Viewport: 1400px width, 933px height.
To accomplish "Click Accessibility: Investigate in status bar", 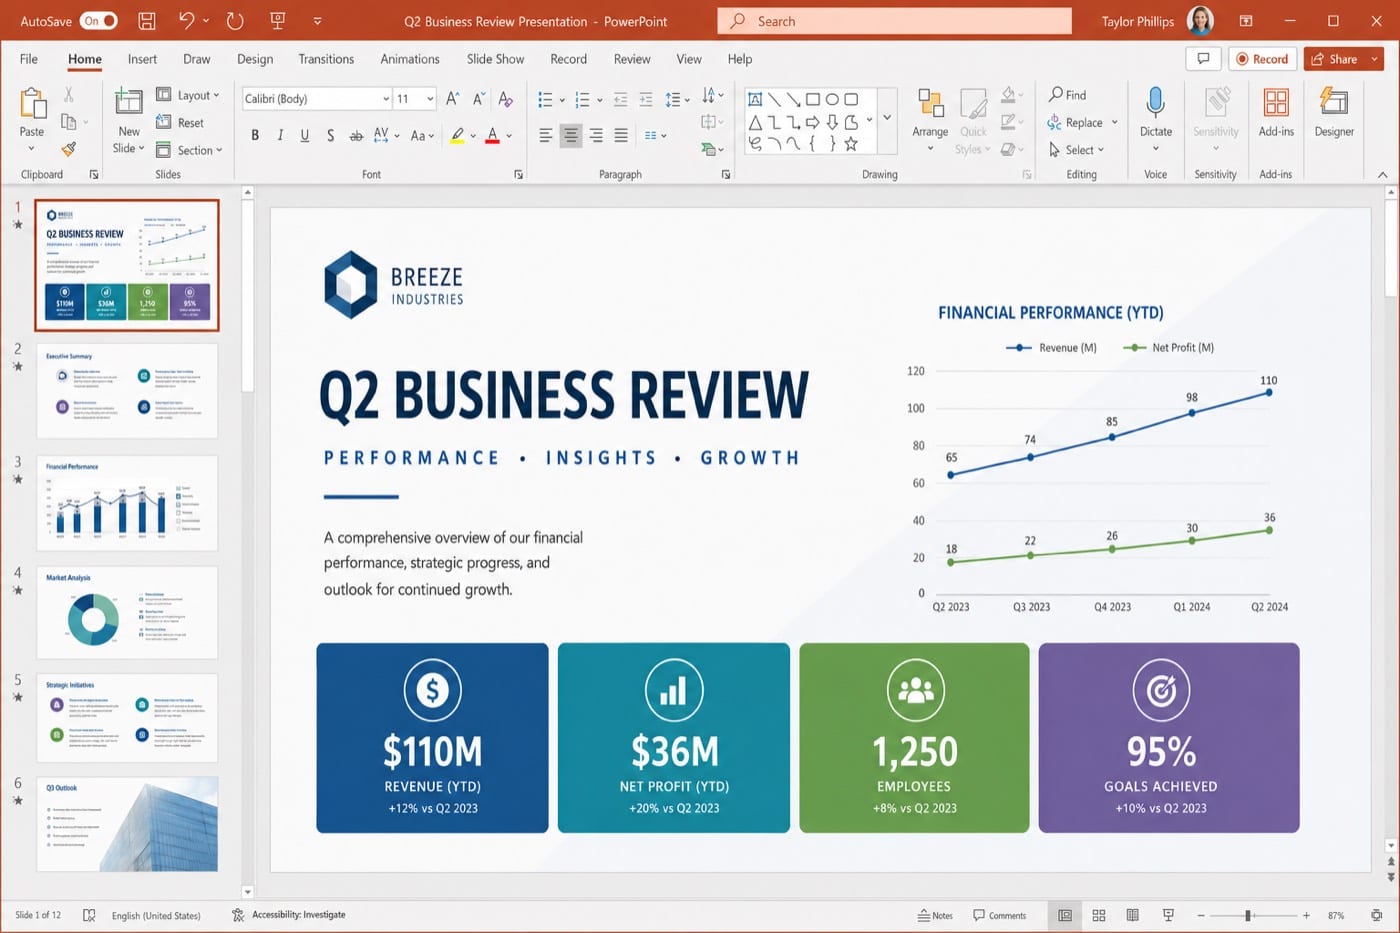I will 288,915.
